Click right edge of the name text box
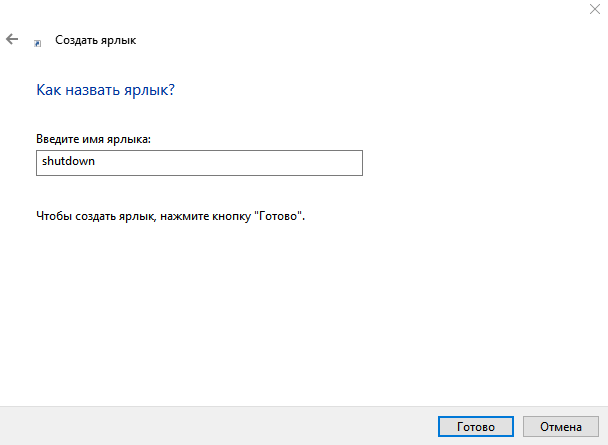Screen dimensions: 608x445 (x=357, y=163)
